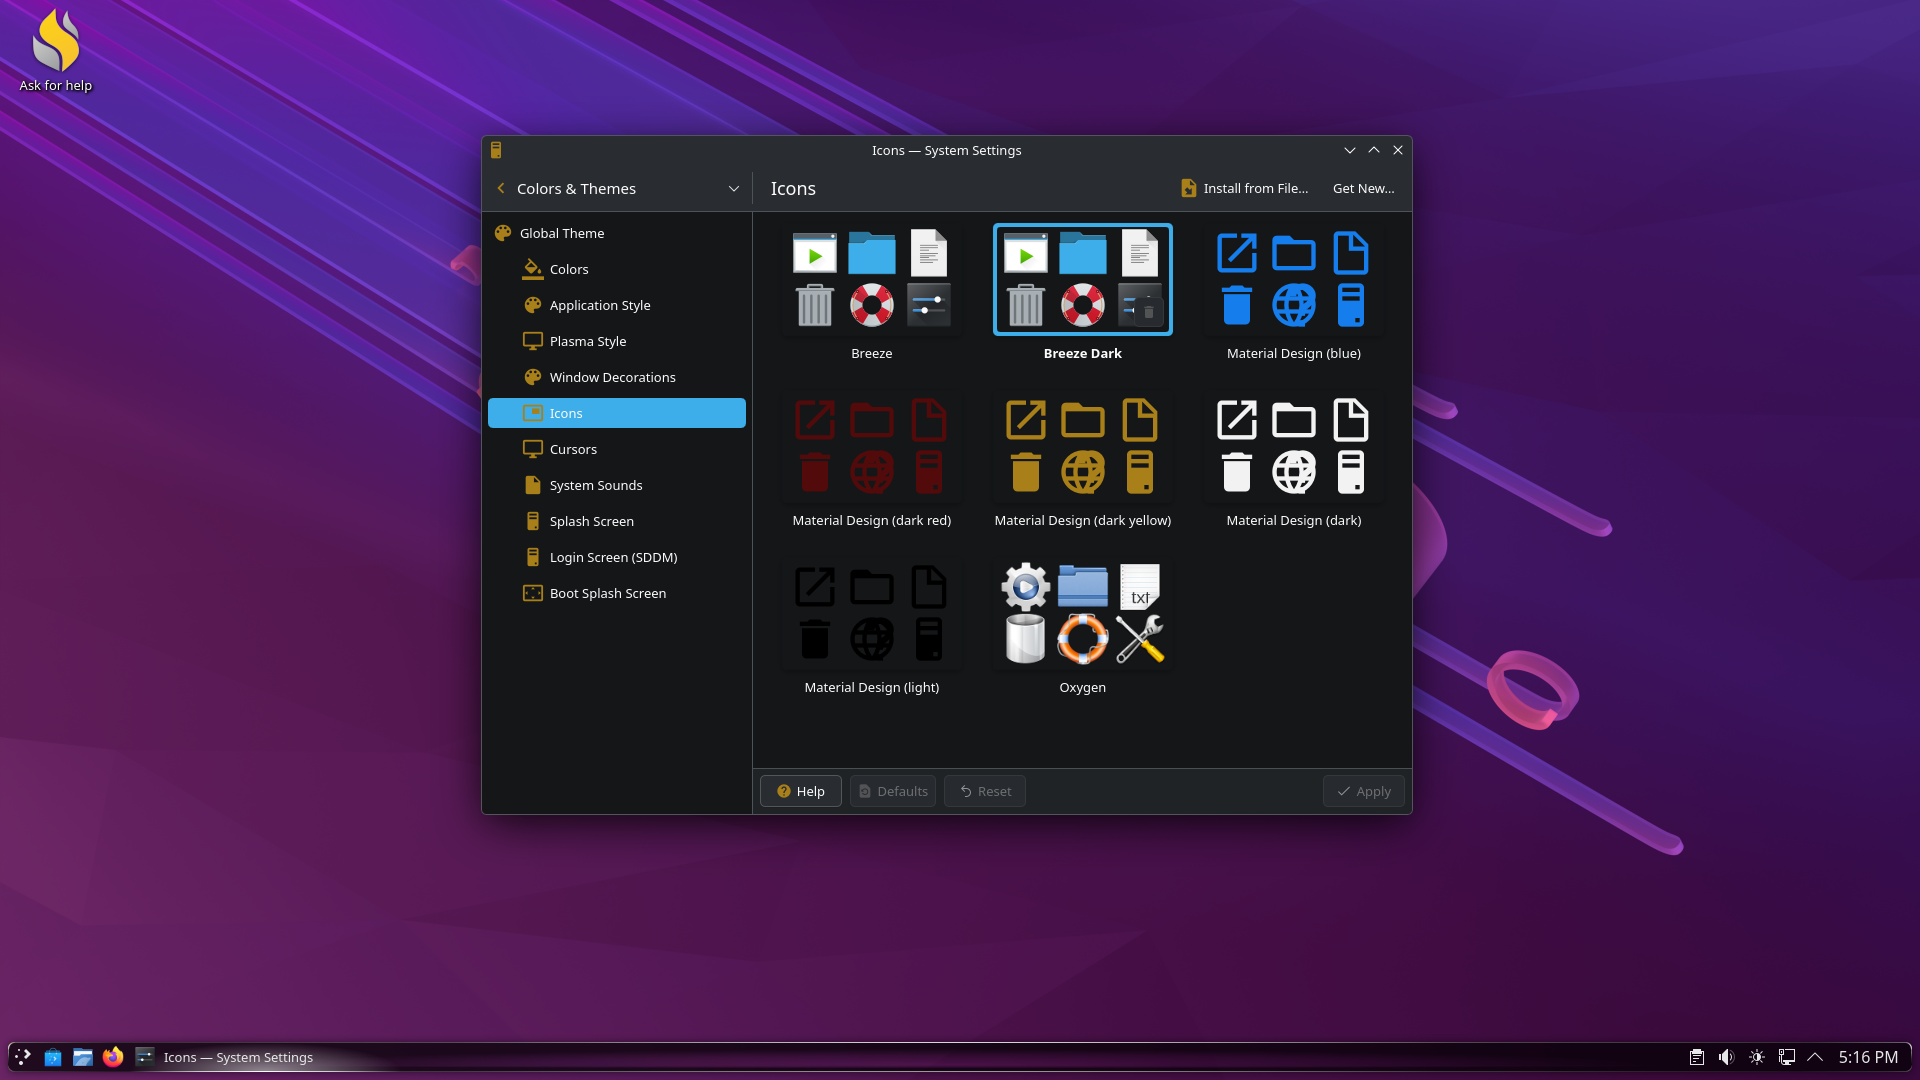Click the Defaults button
Screen dimensions: 1920x1080
[893, 791]
